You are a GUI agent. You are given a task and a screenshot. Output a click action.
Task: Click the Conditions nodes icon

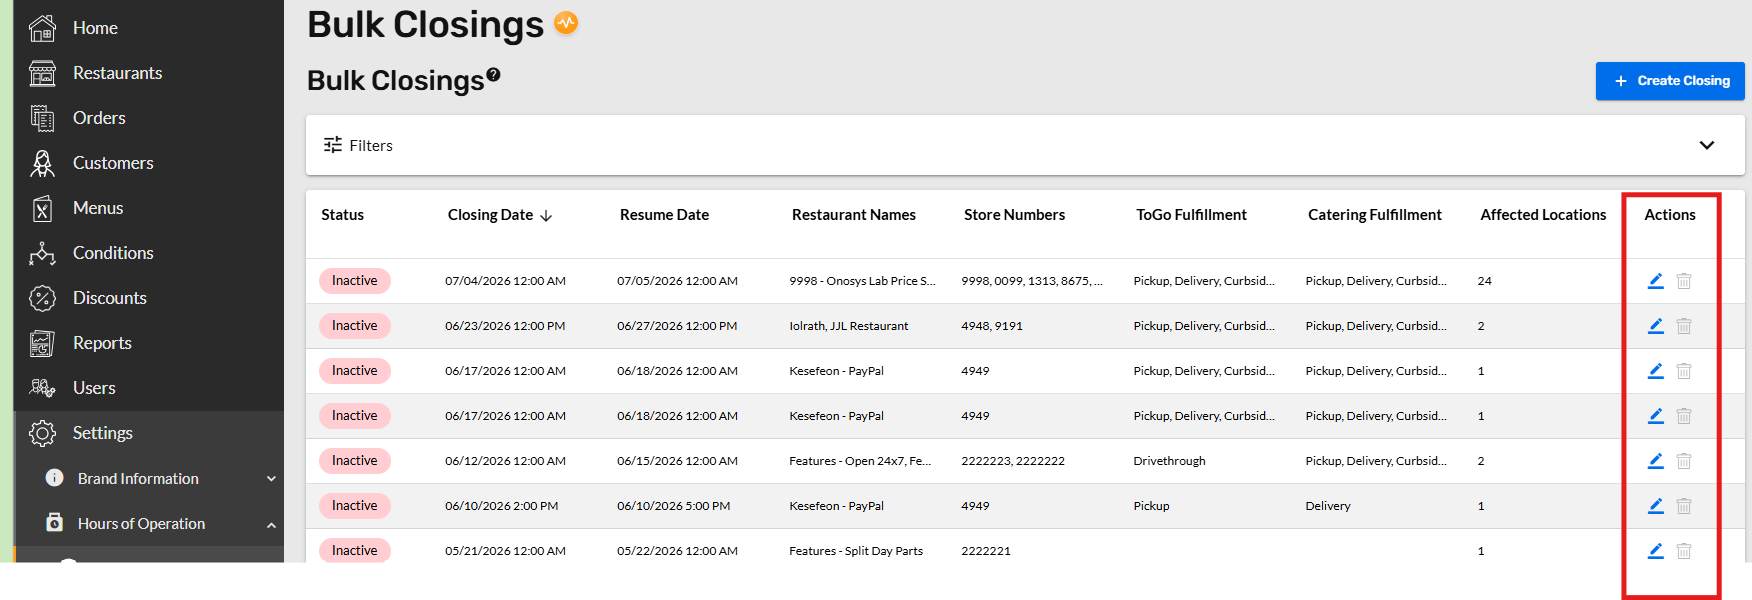(x=42, y=253)
